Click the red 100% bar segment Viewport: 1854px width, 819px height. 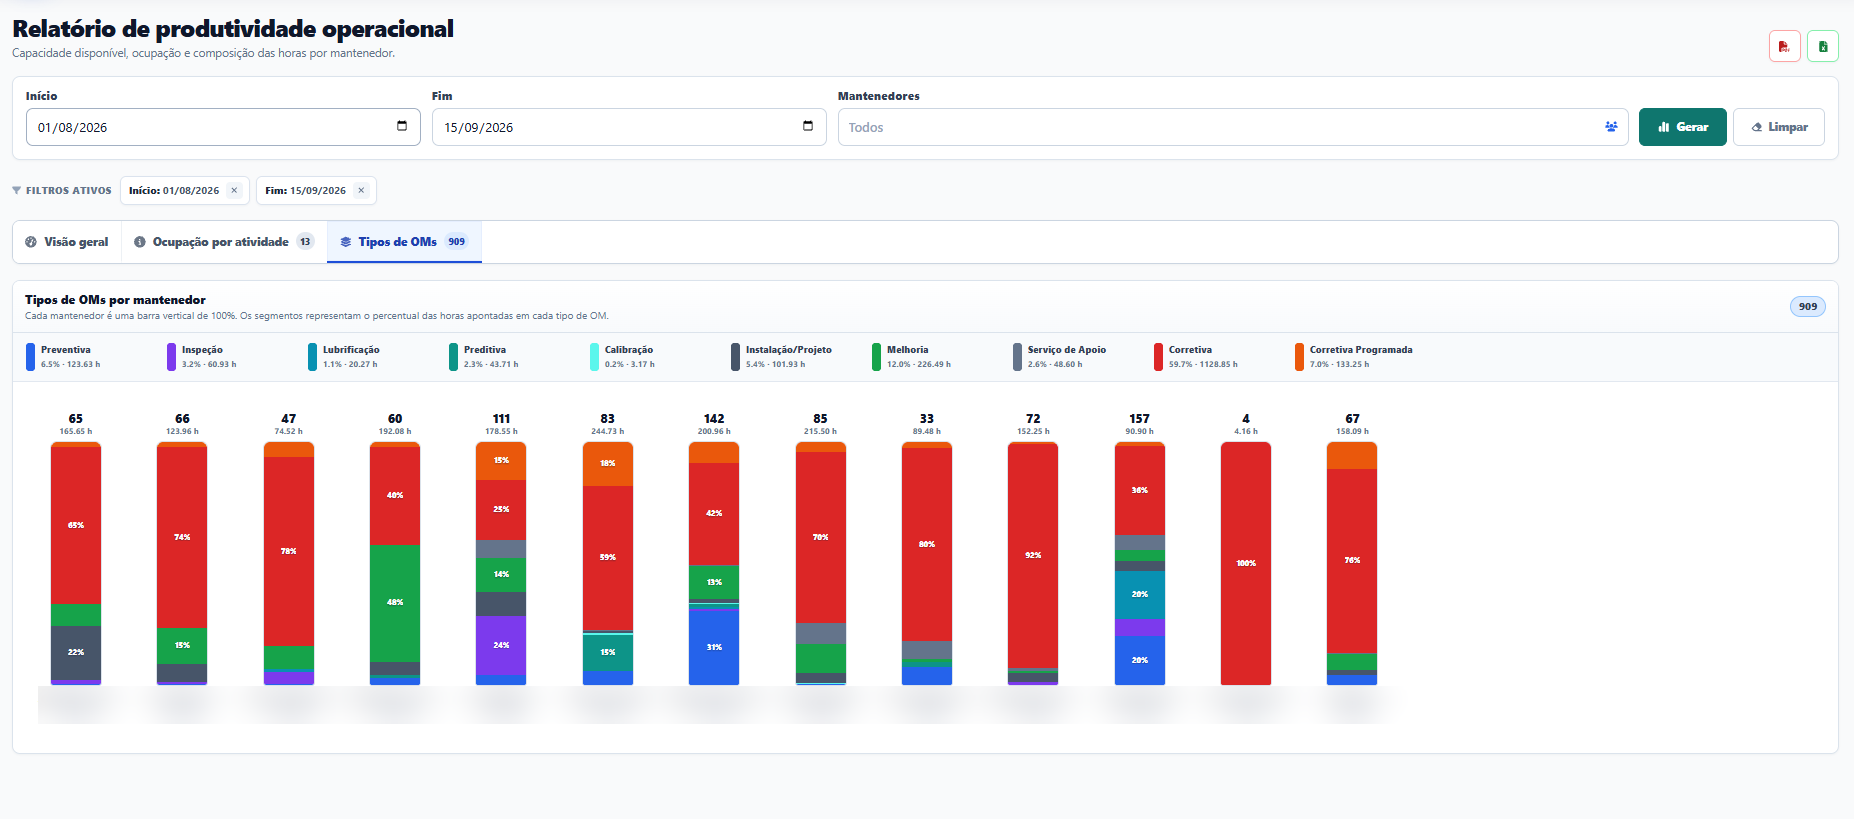click(1246, 563)
